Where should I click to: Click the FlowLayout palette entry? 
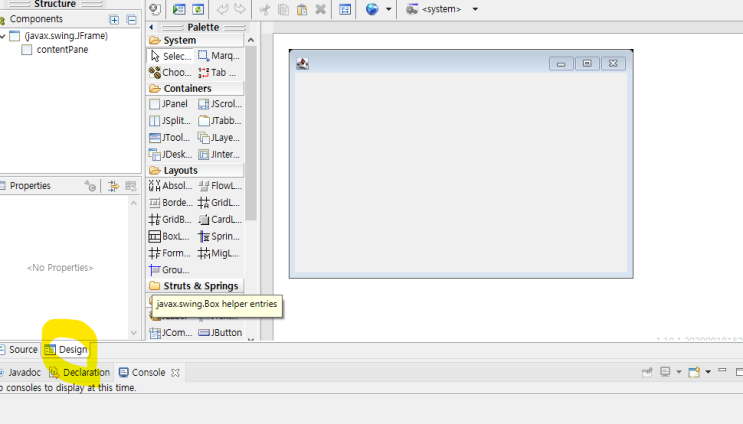click(220, 186)
